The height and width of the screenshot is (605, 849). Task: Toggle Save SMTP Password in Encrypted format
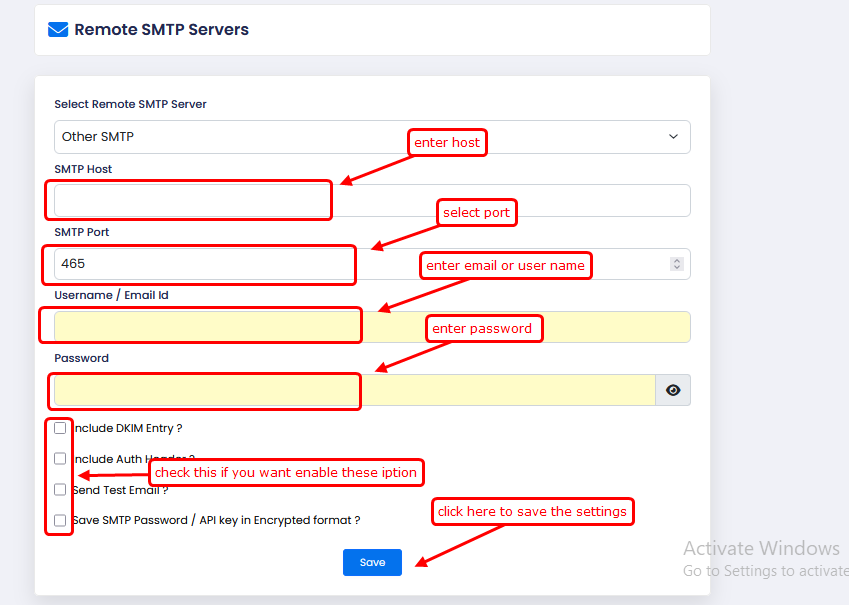point(61,521)
